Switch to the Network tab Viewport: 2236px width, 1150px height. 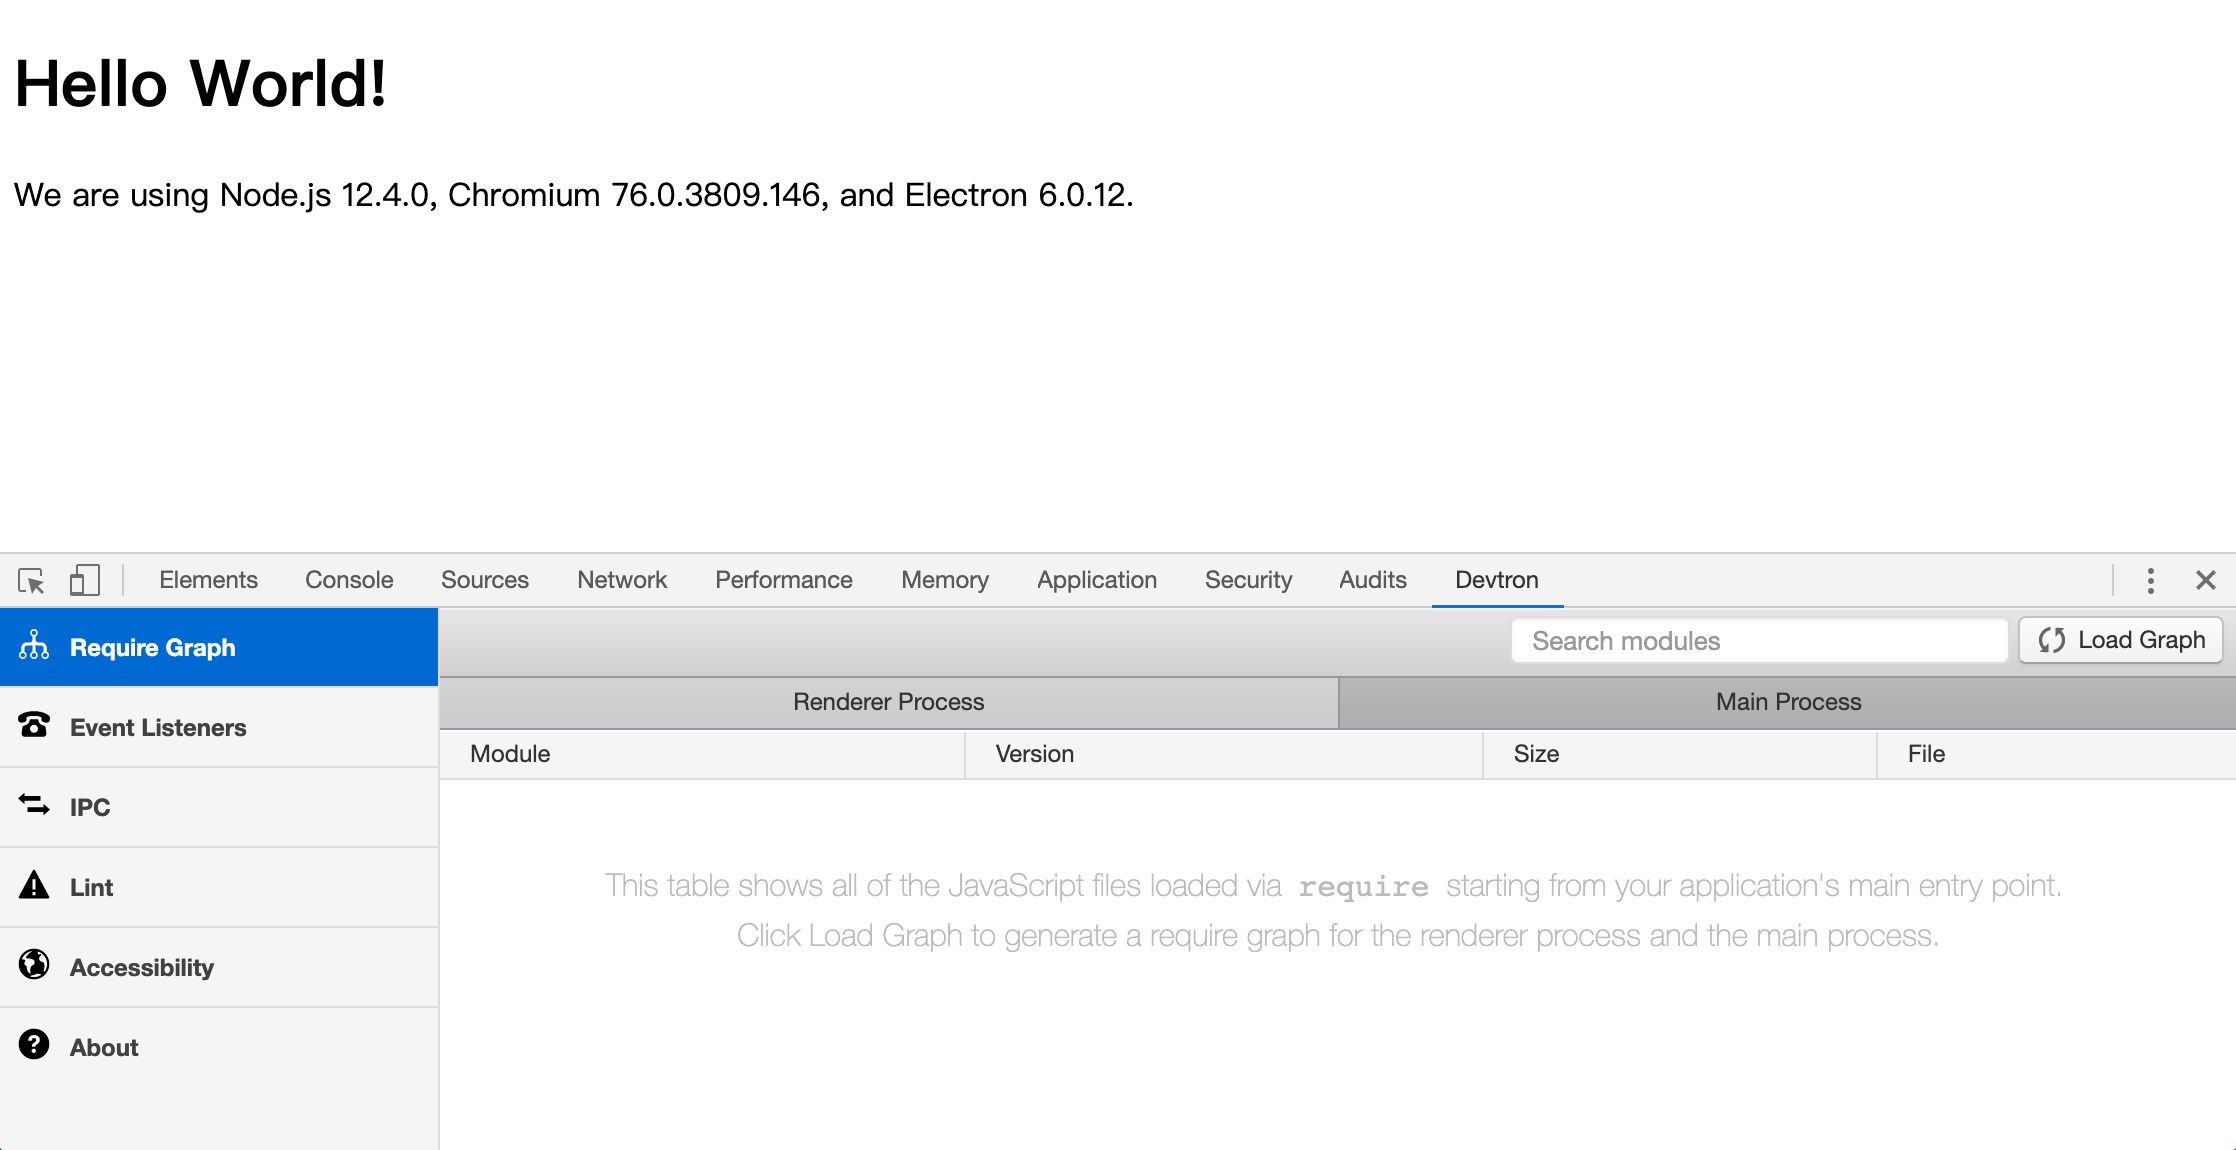[x=622, y=580]
